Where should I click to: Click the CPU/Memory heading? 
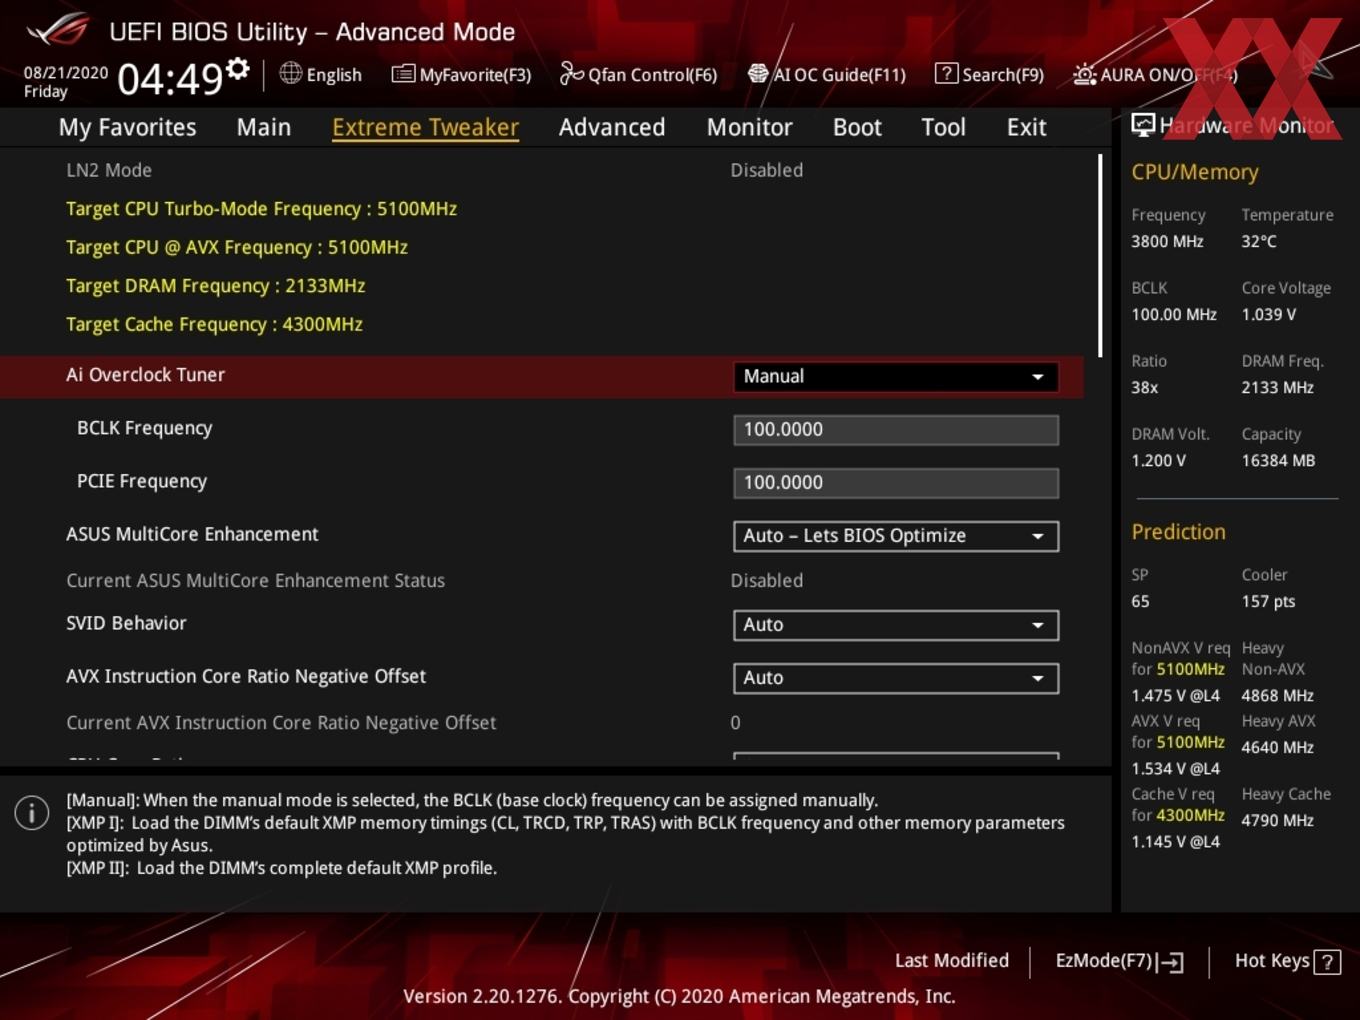point(1195,172)
